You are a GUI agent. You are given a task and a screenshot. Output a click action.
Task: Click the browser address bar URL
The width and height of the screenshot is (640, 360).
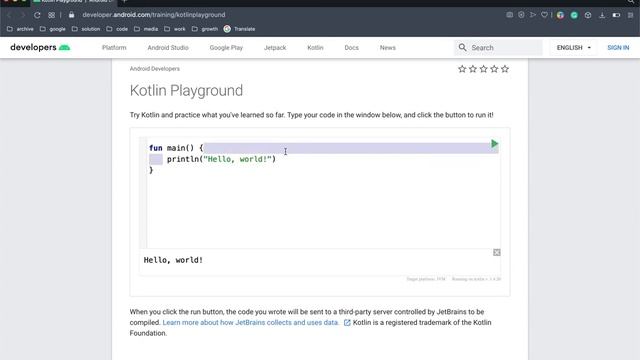coord(154,15)
